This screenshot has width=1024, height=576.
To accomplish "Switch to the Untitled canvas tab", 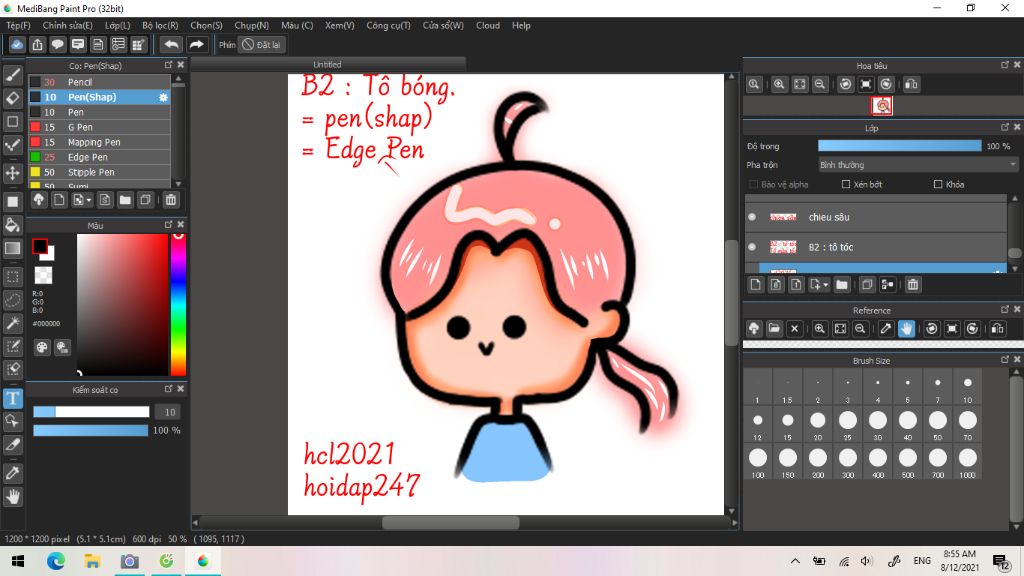I will pos(327,64).
